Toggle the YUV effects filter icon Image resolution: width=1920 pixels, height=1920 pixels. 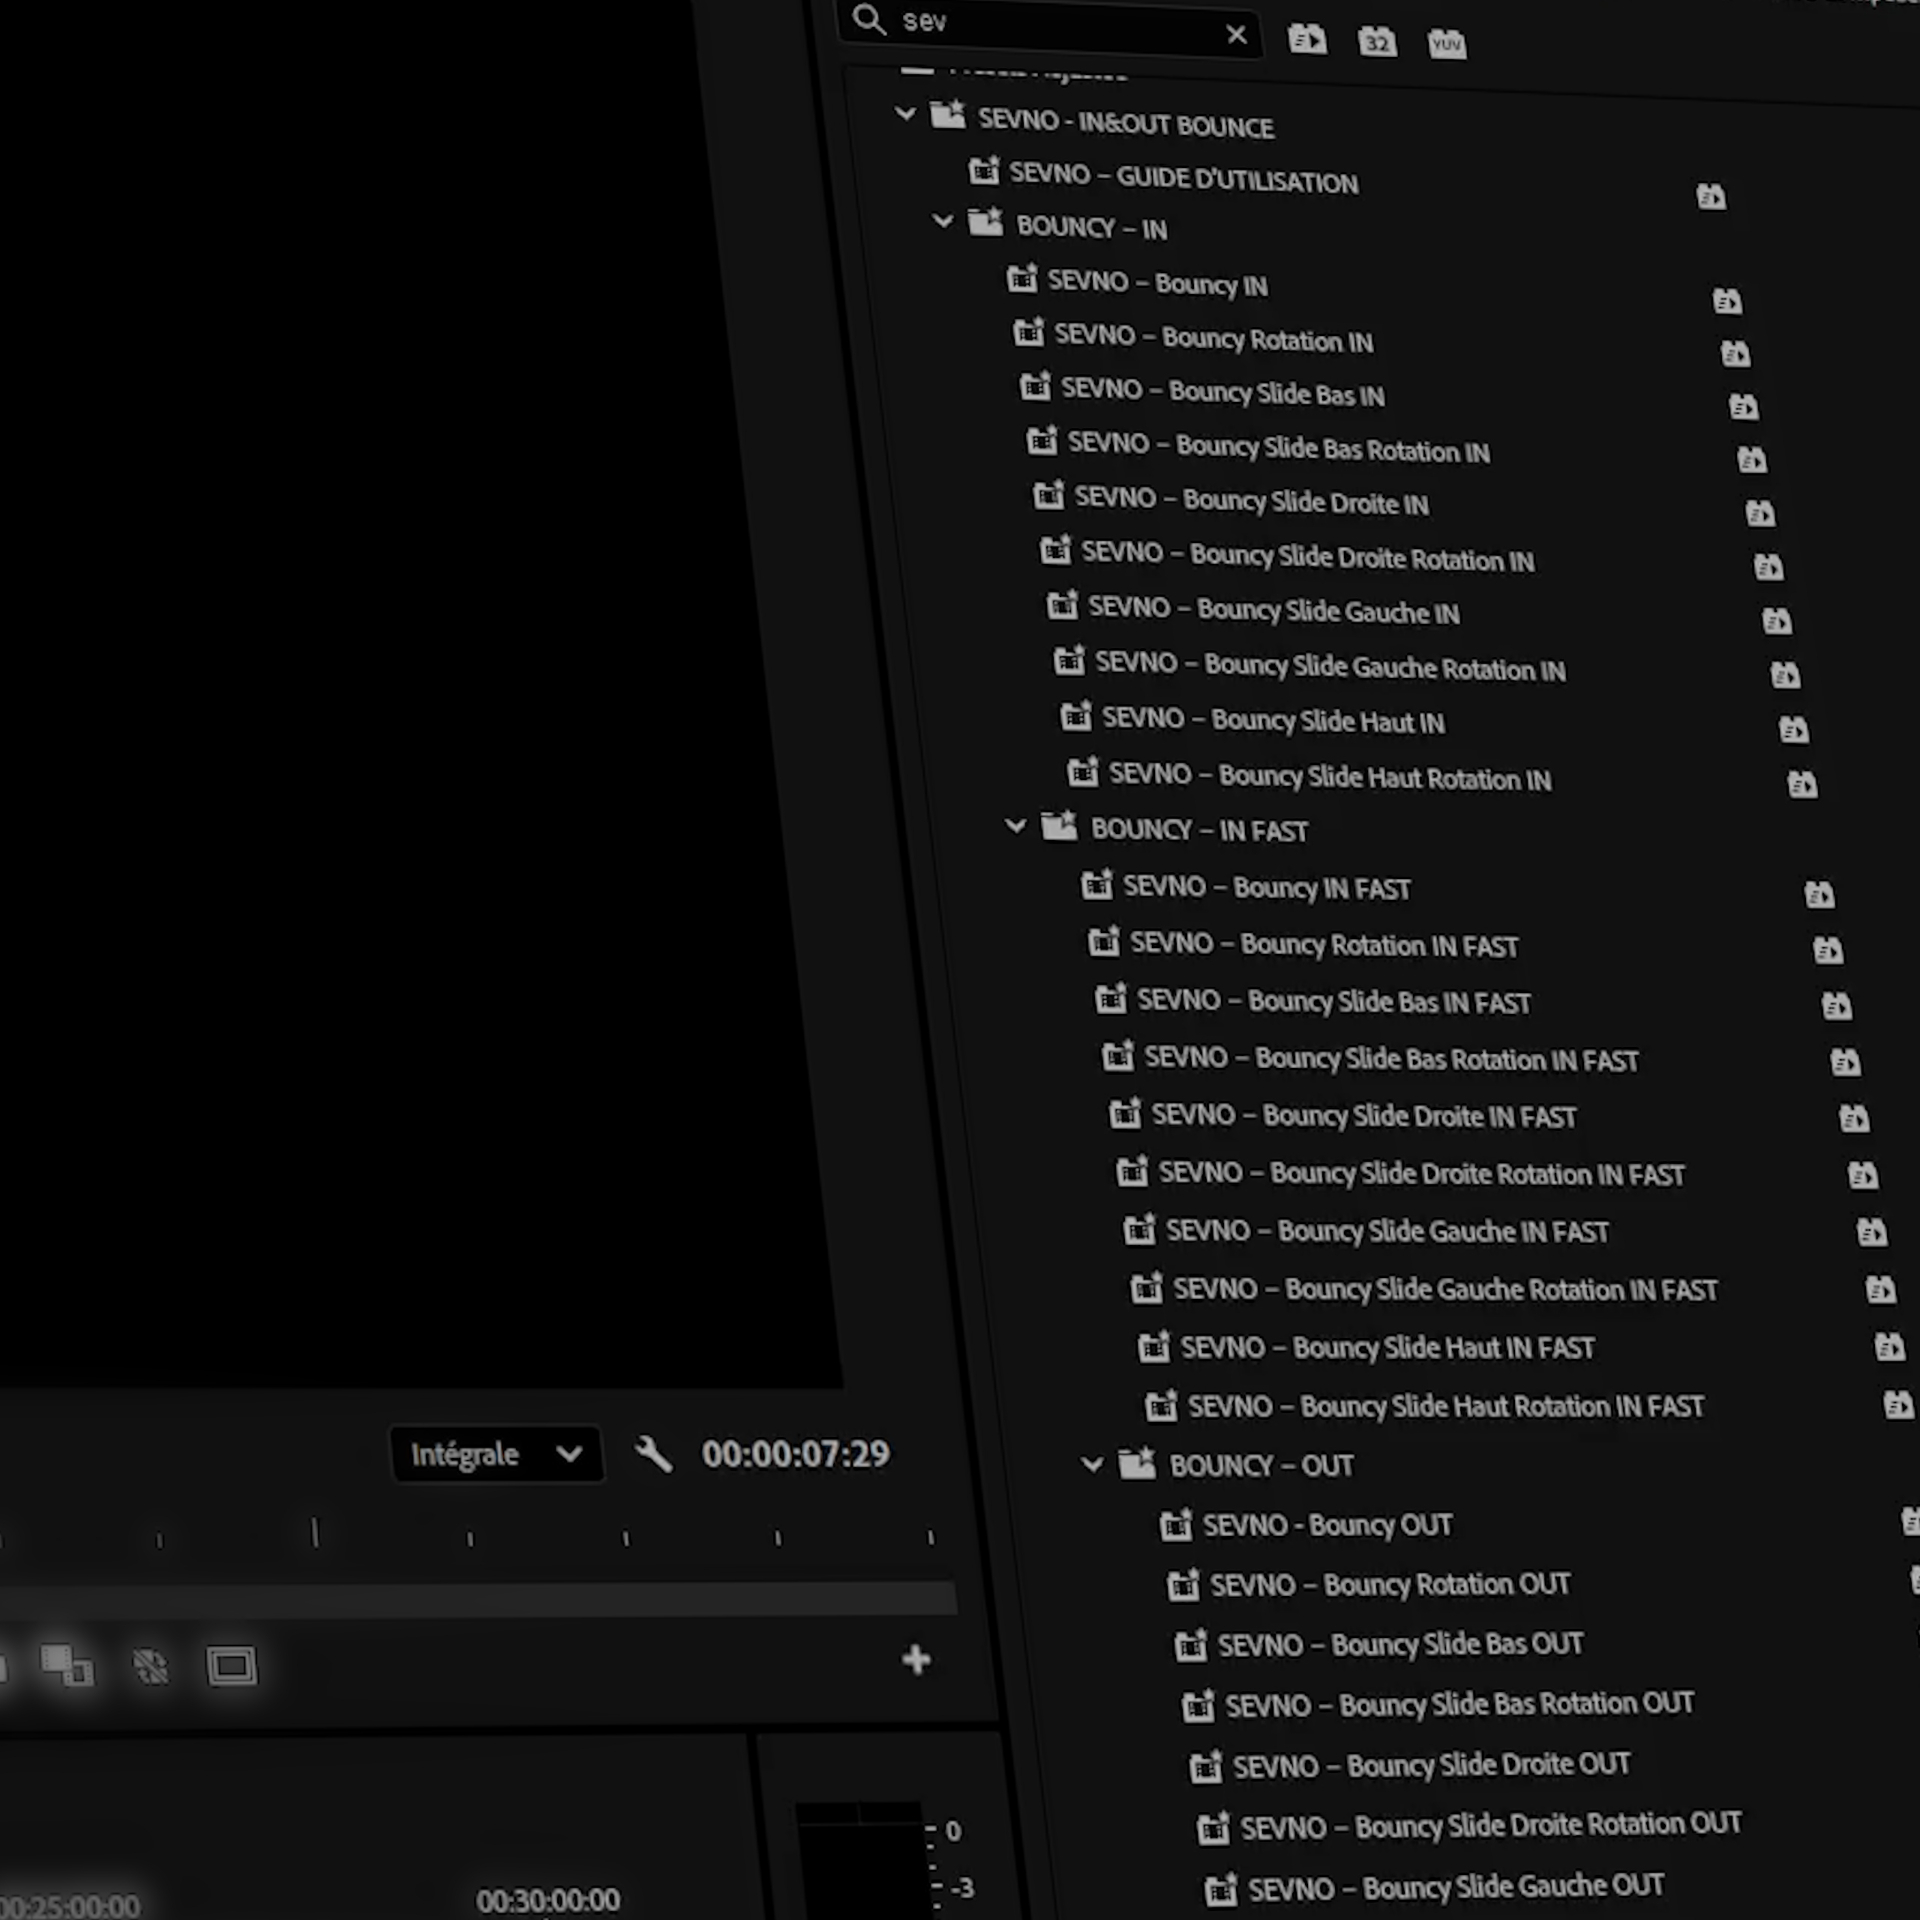[1446, 44]
